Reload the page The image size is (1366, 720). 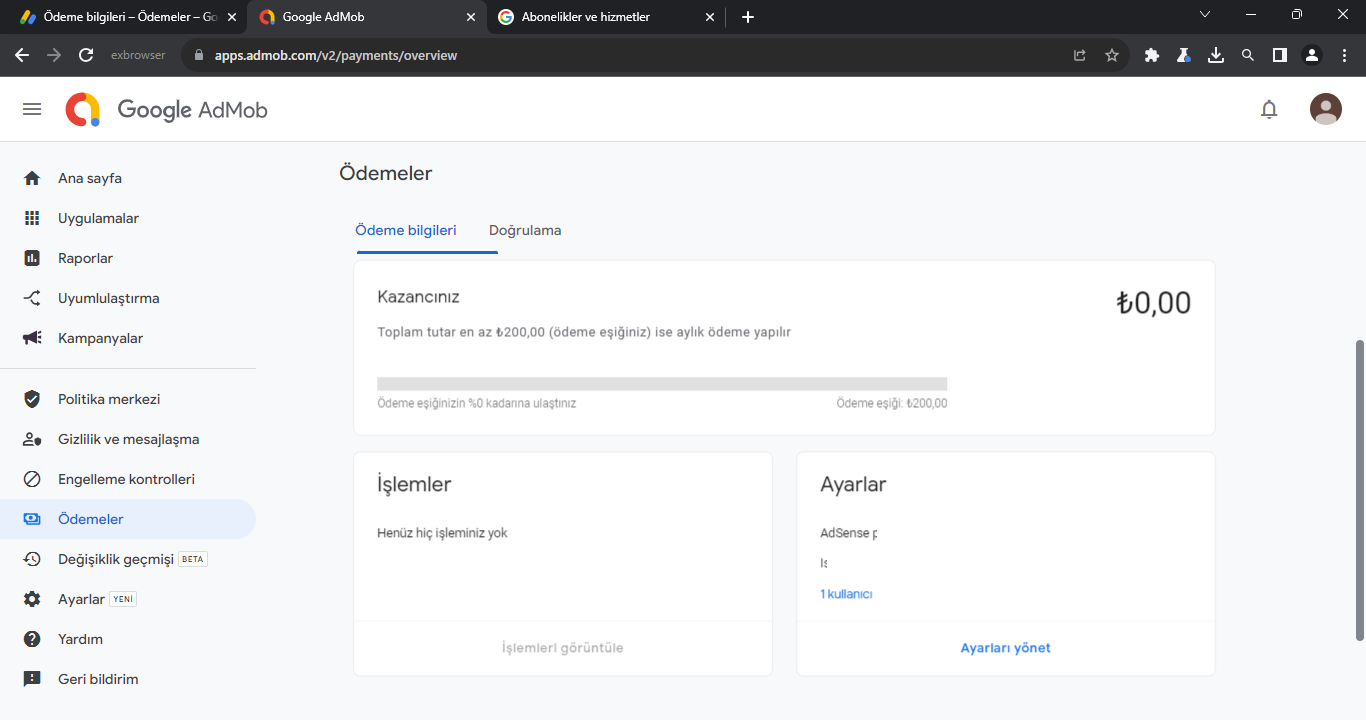point(86,55)
